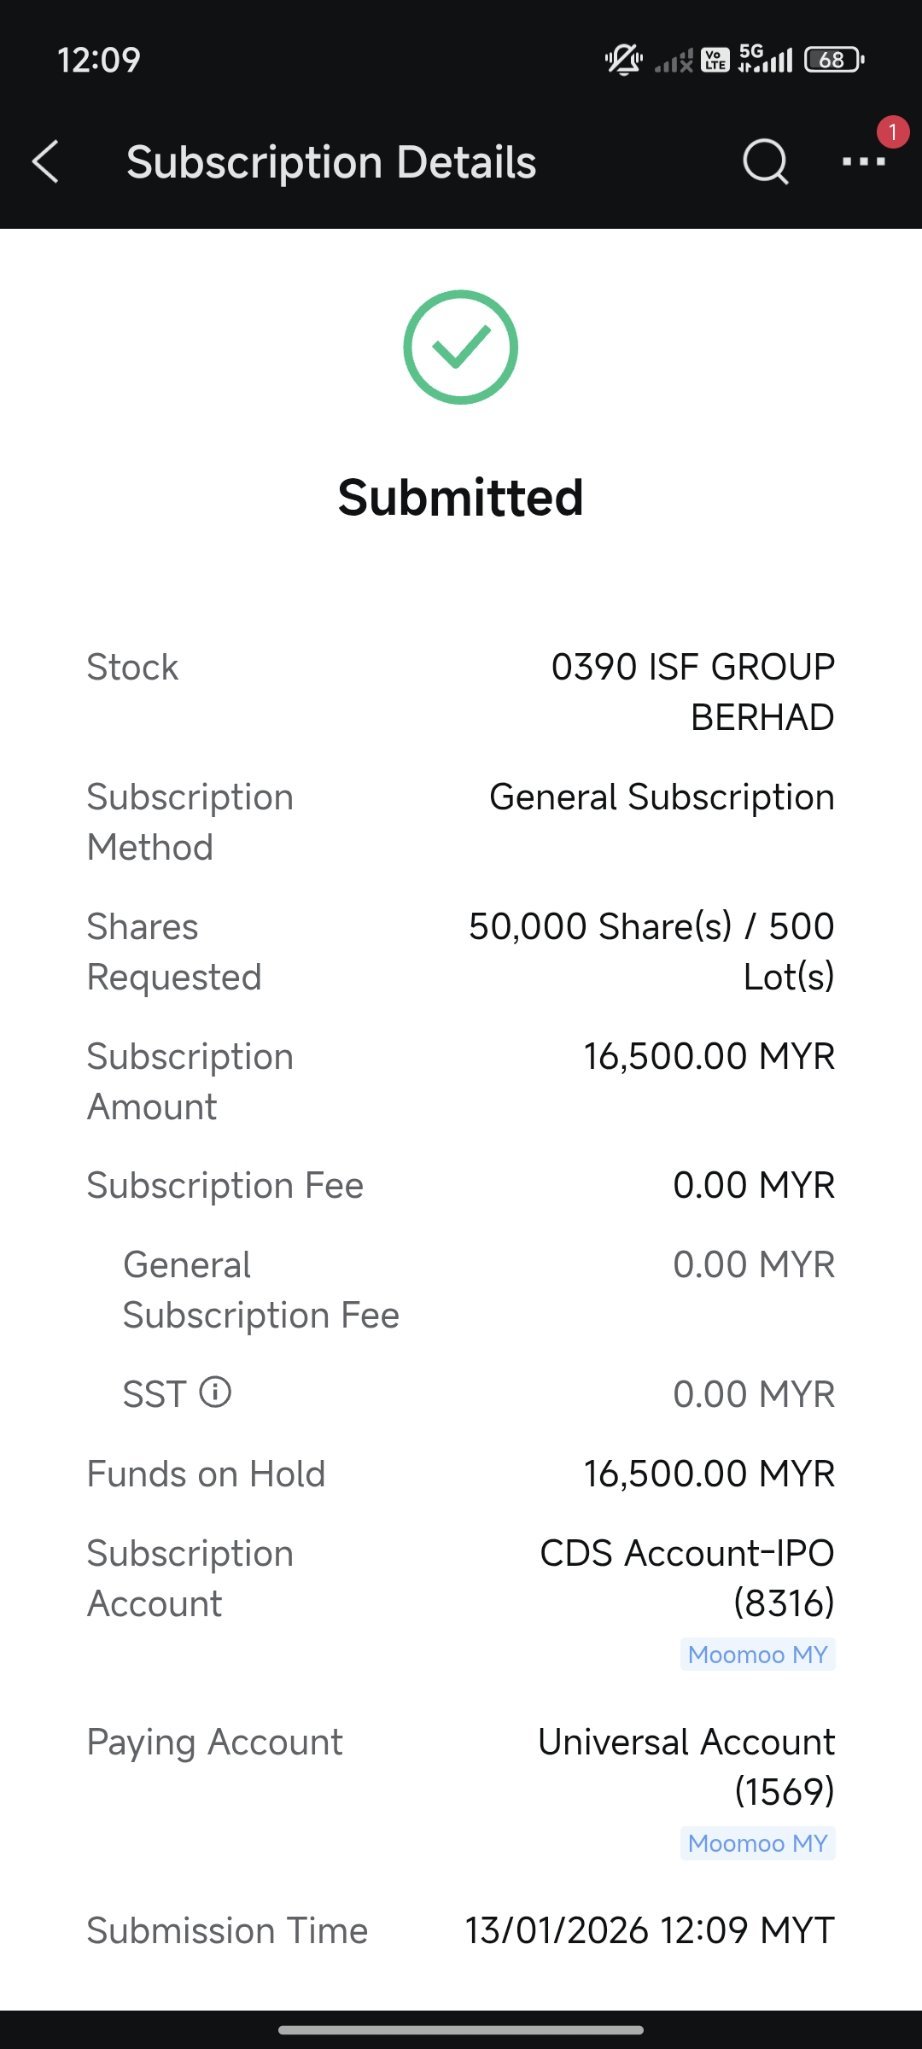Tap the Funds on Hold amount
Screen dimensions: 922x2049
(709, 1473)
